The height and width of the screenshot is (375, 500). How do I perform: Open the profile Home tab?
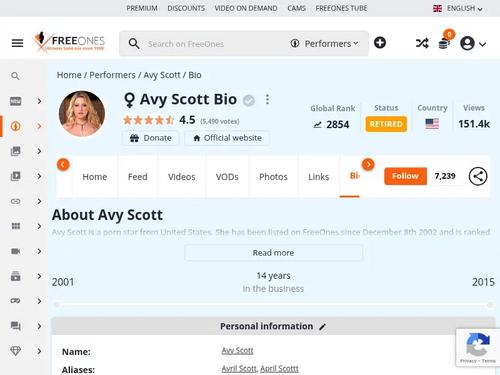point(95,177)
